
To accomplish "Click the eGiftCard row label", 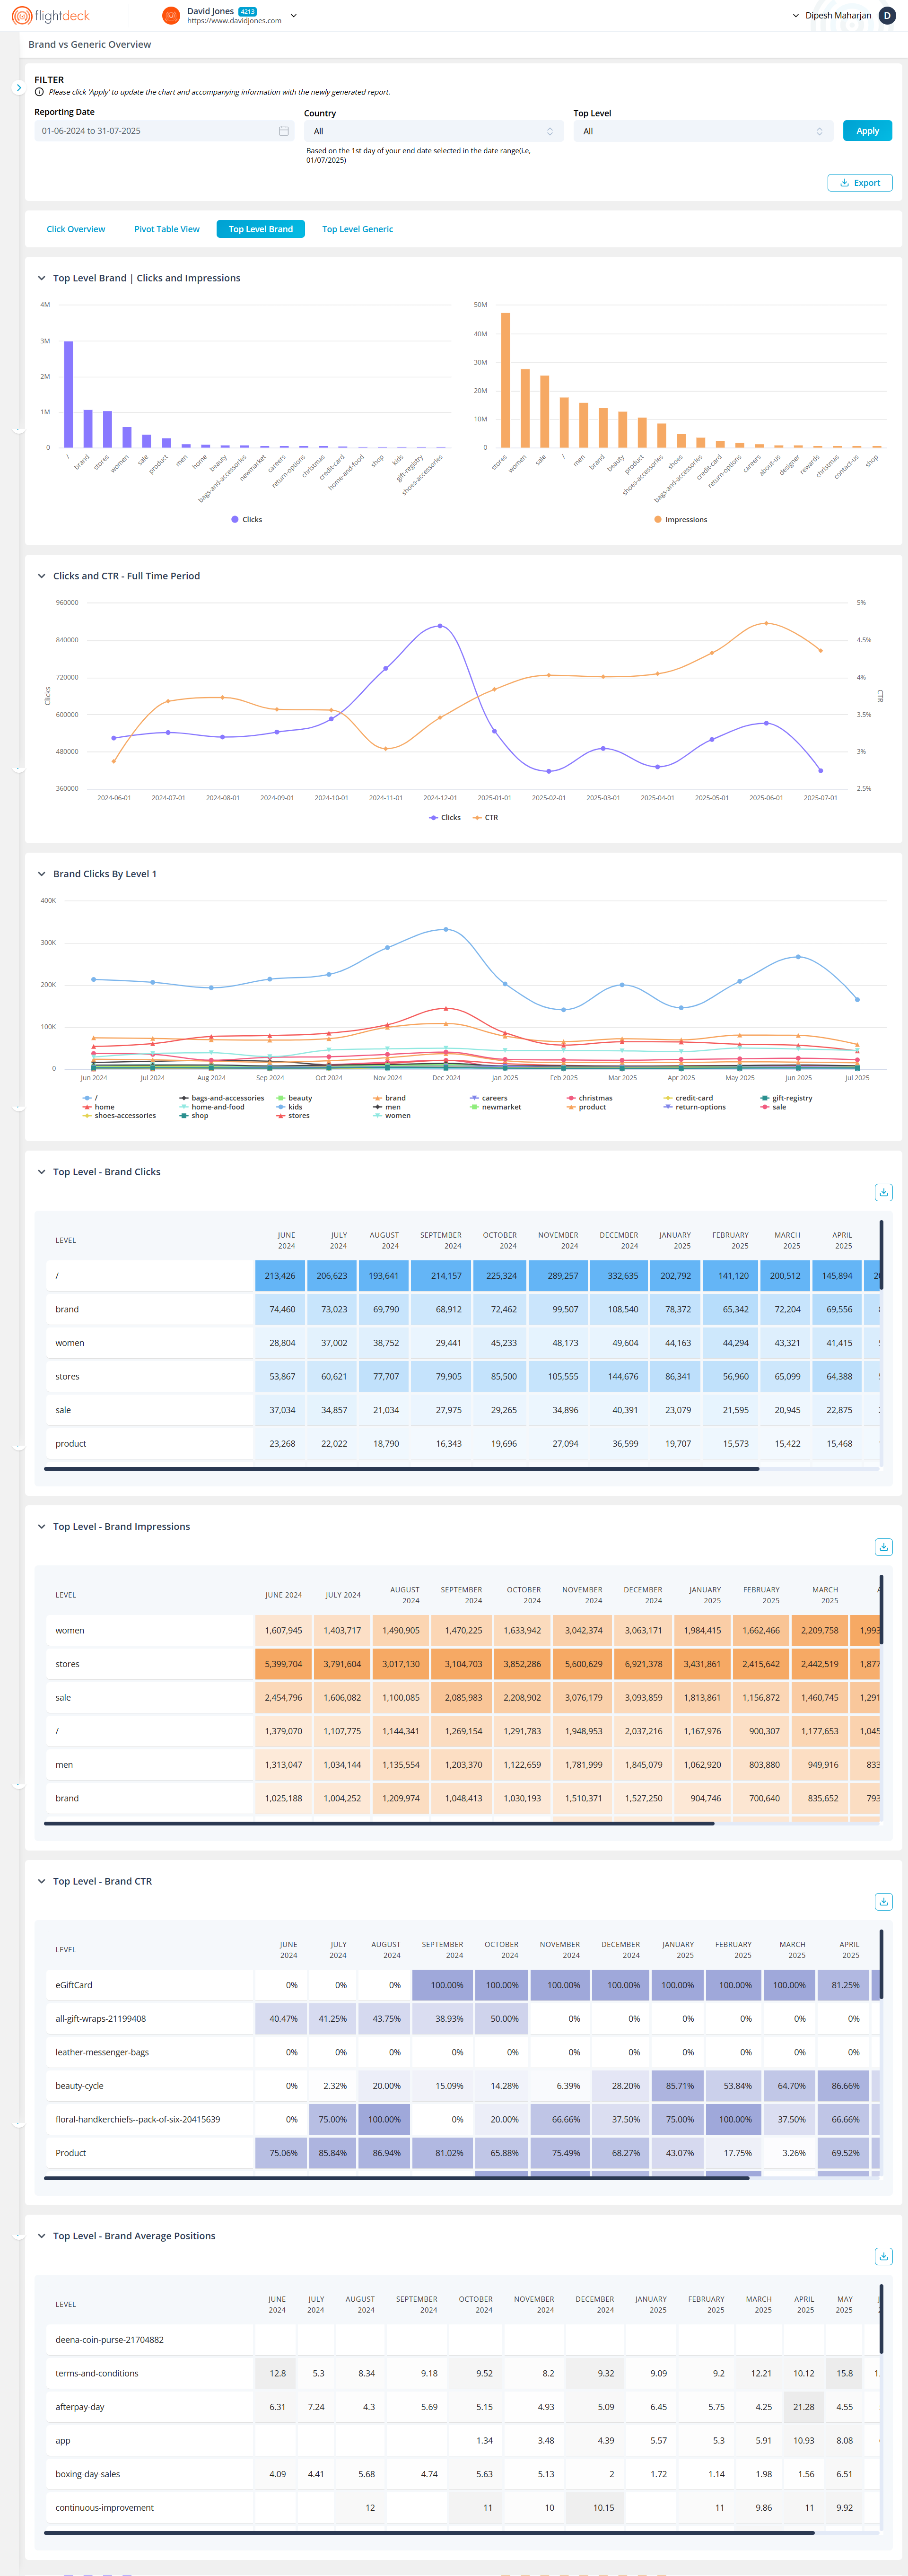I will (x=74, y=1985).
